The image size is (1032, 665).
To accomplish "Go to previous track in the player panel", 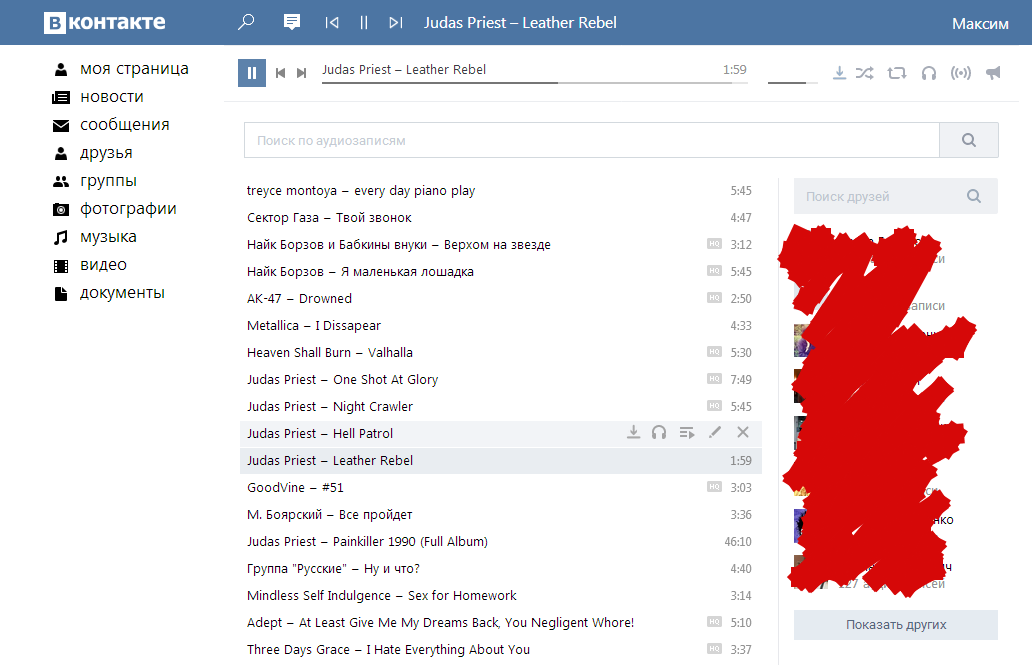I will 280,73.
